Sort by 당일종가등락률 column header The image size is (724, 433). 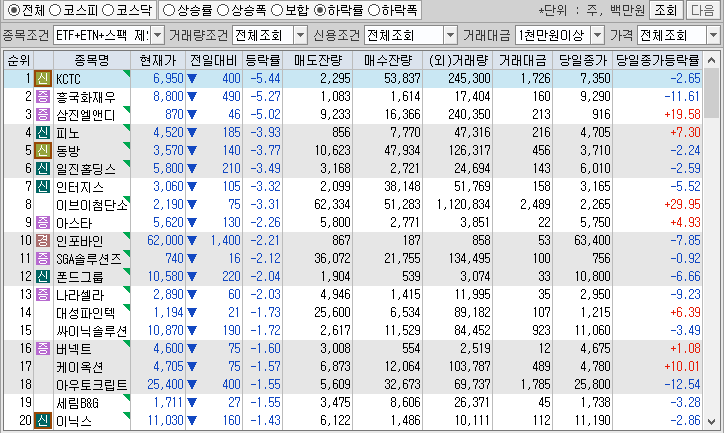(658, 60)
